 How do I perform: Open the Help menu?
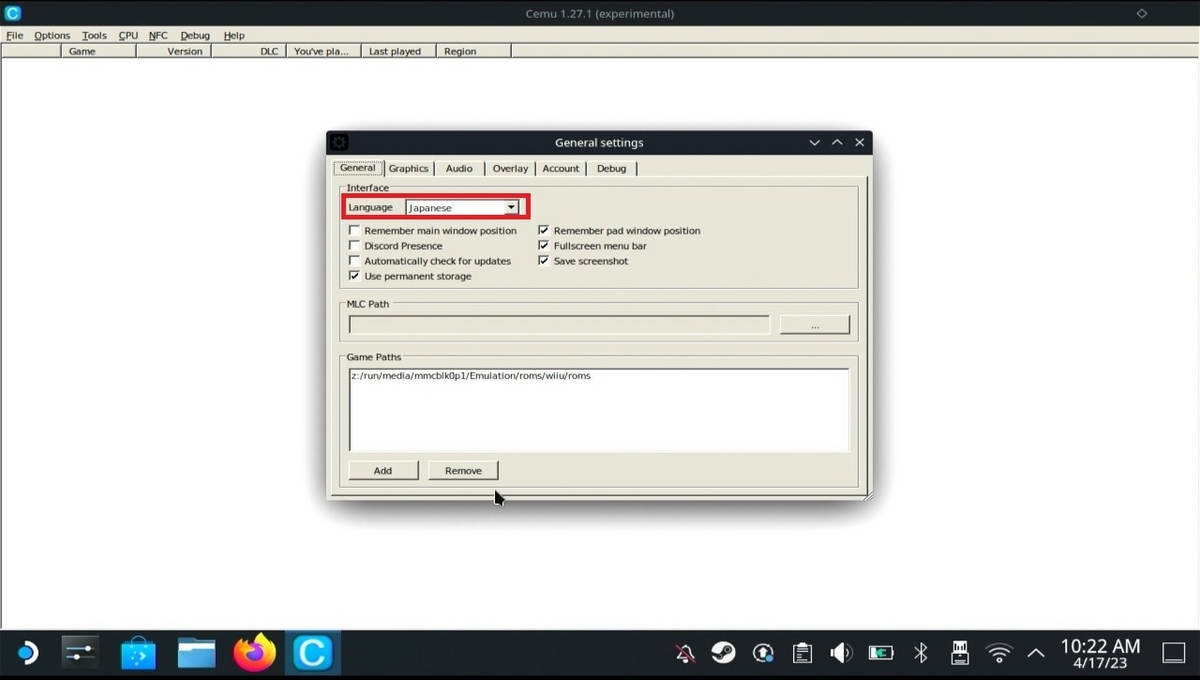click(234, 35)
